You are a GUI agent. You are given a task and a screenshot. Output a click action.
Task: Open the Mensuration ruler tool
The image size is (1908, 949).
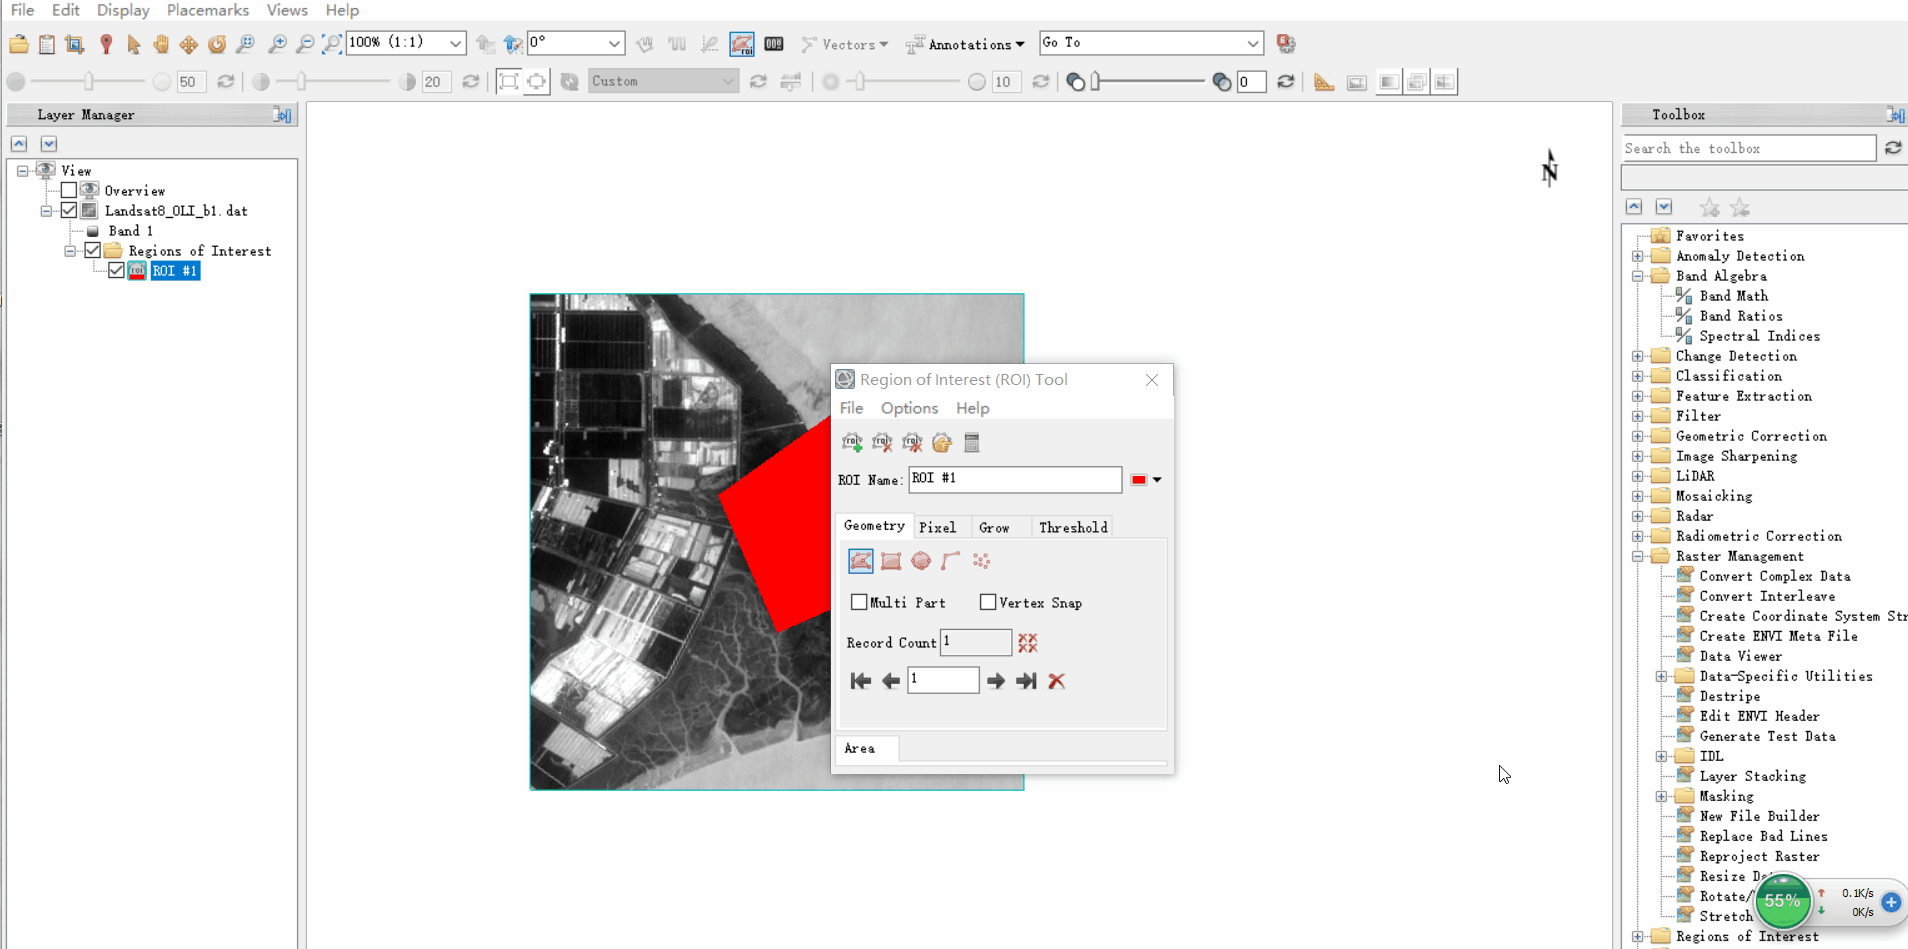[1324, 82]
